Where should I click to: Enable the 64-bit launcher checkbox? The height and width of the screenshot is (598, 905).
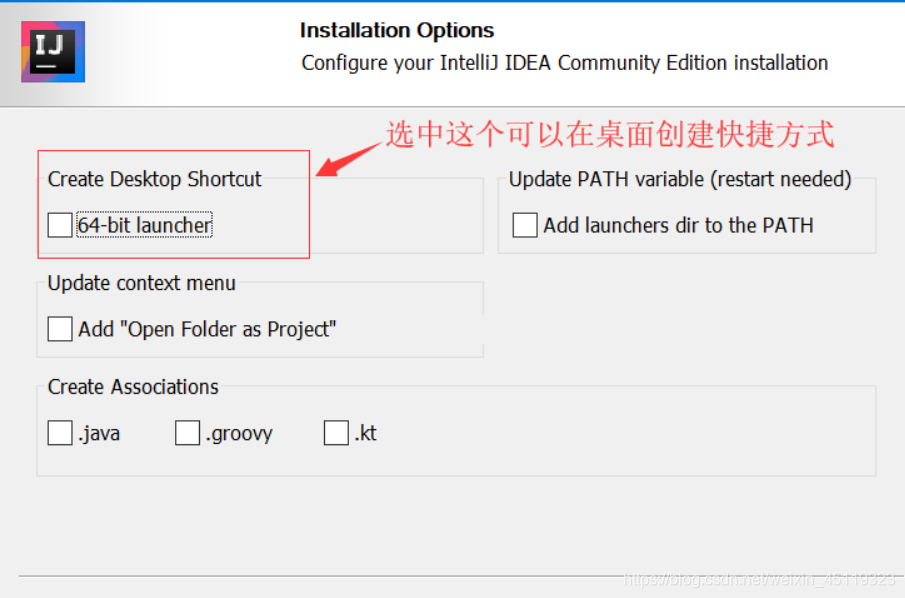click(x=60, y=225)
